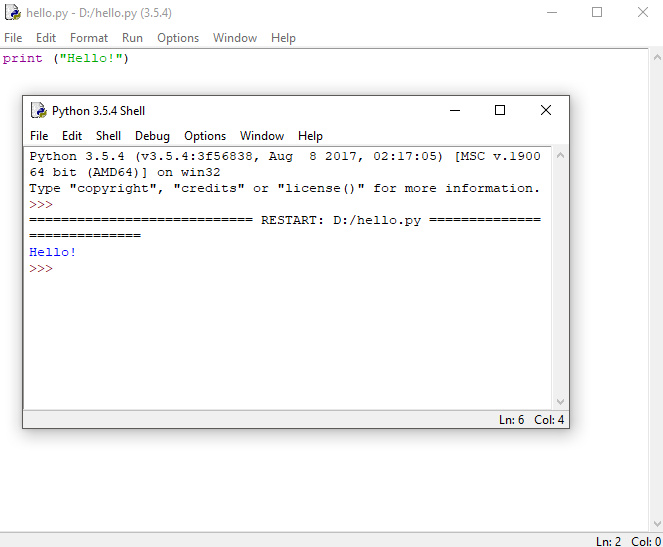The image size is (663, 547).
Task: Open the editor's Edit menu
Action: click(46, 38)
